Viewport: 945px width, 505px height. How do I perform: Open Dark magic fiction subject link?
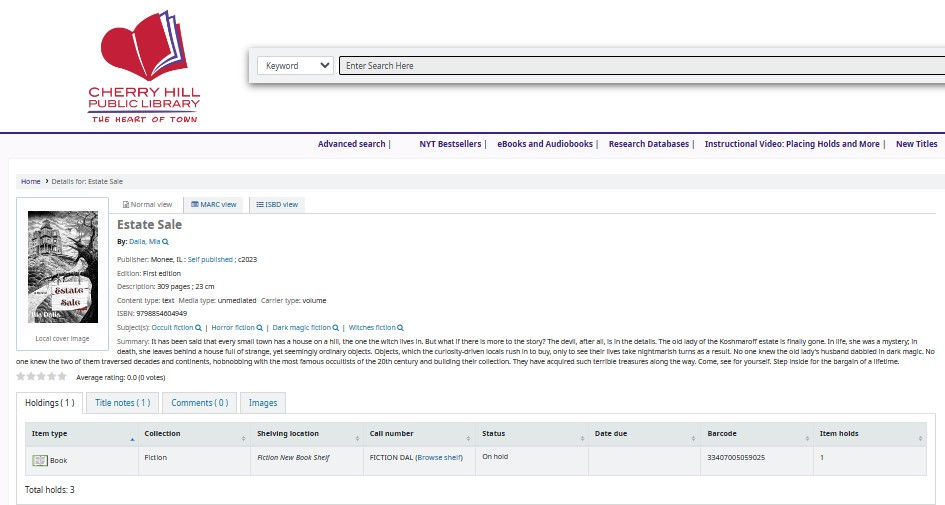[301, 328]
